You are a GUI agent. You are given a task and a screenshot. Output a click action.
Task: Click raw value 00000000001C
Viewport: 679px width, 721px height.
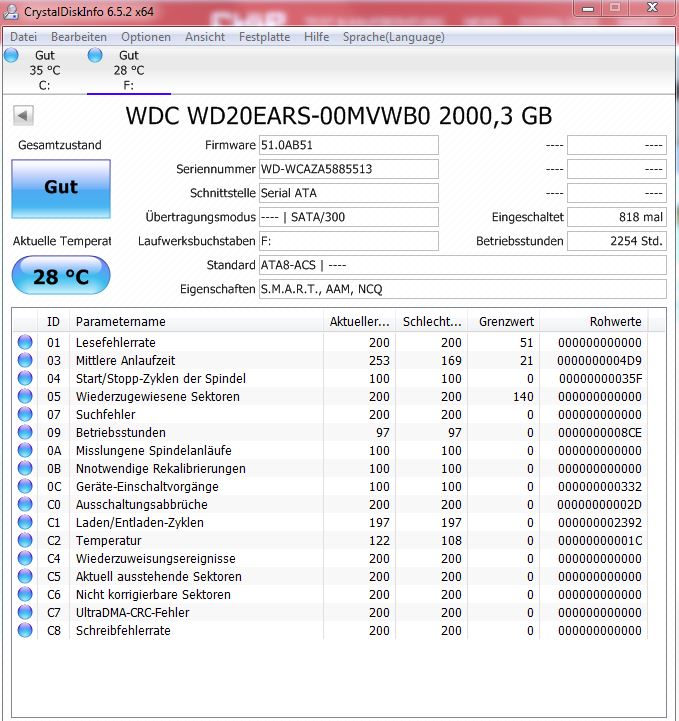click(599, 540)
